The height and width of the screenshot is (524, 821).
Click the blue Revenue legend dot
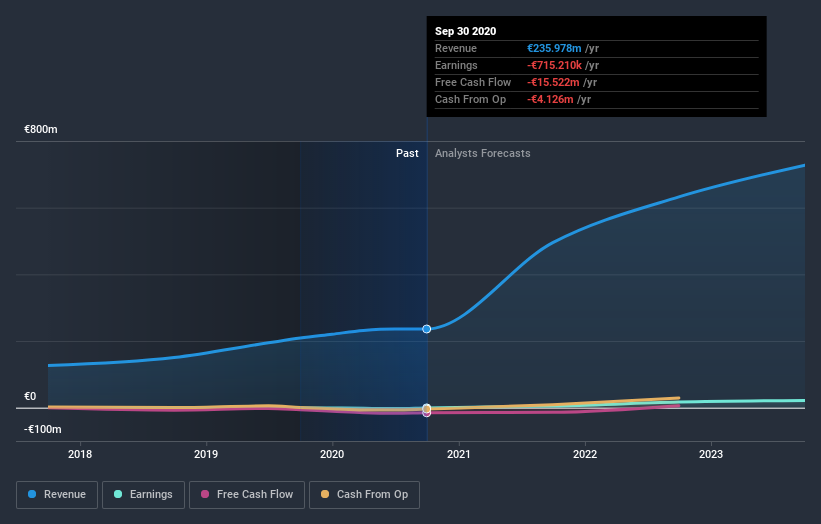tap(32, 494)
